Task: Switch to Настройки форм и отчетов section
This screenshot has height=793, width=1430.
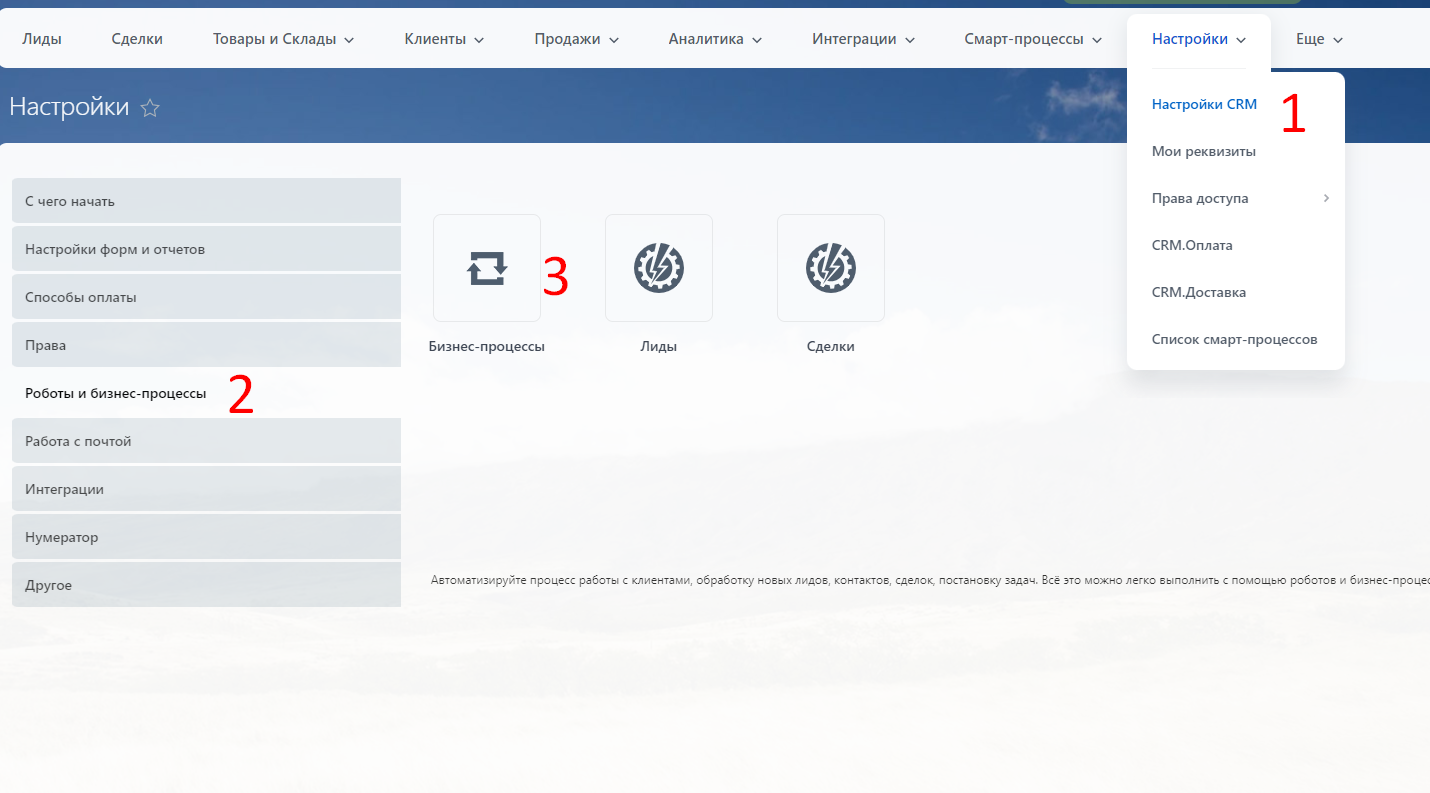Action: [206, 249]
